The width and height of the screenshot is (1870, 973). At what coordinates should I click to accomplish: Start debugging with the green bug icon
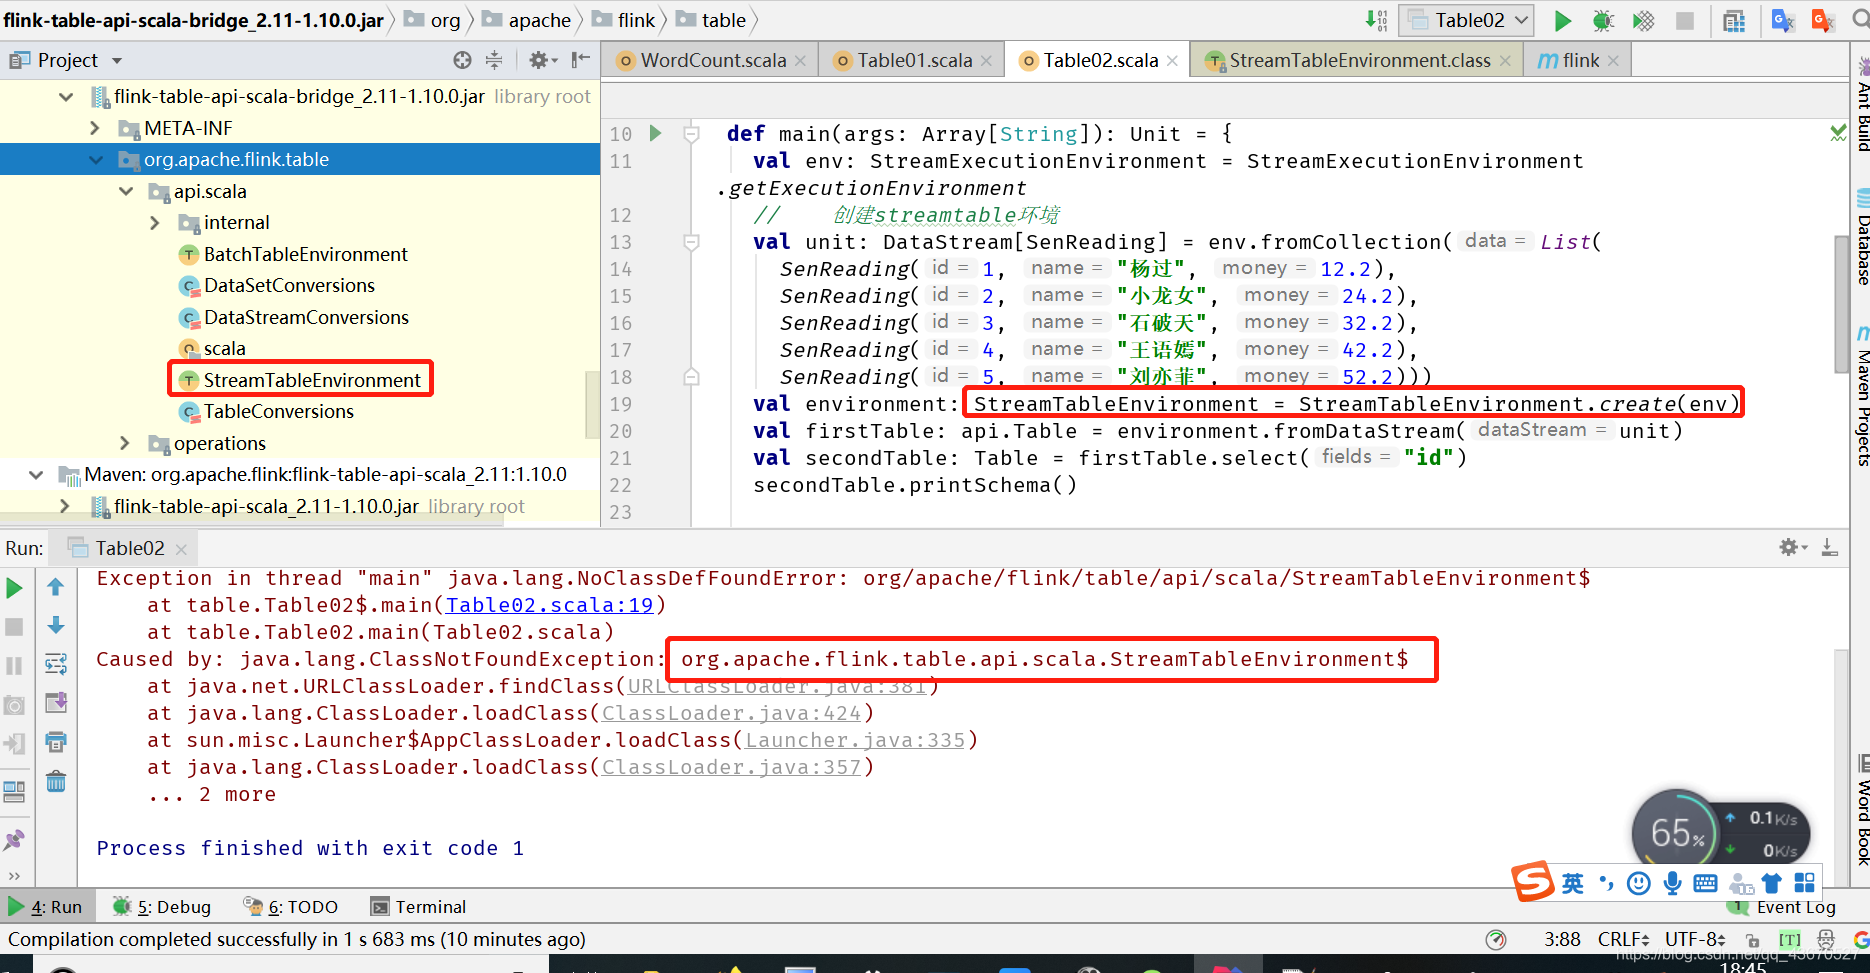(1603, 20)
